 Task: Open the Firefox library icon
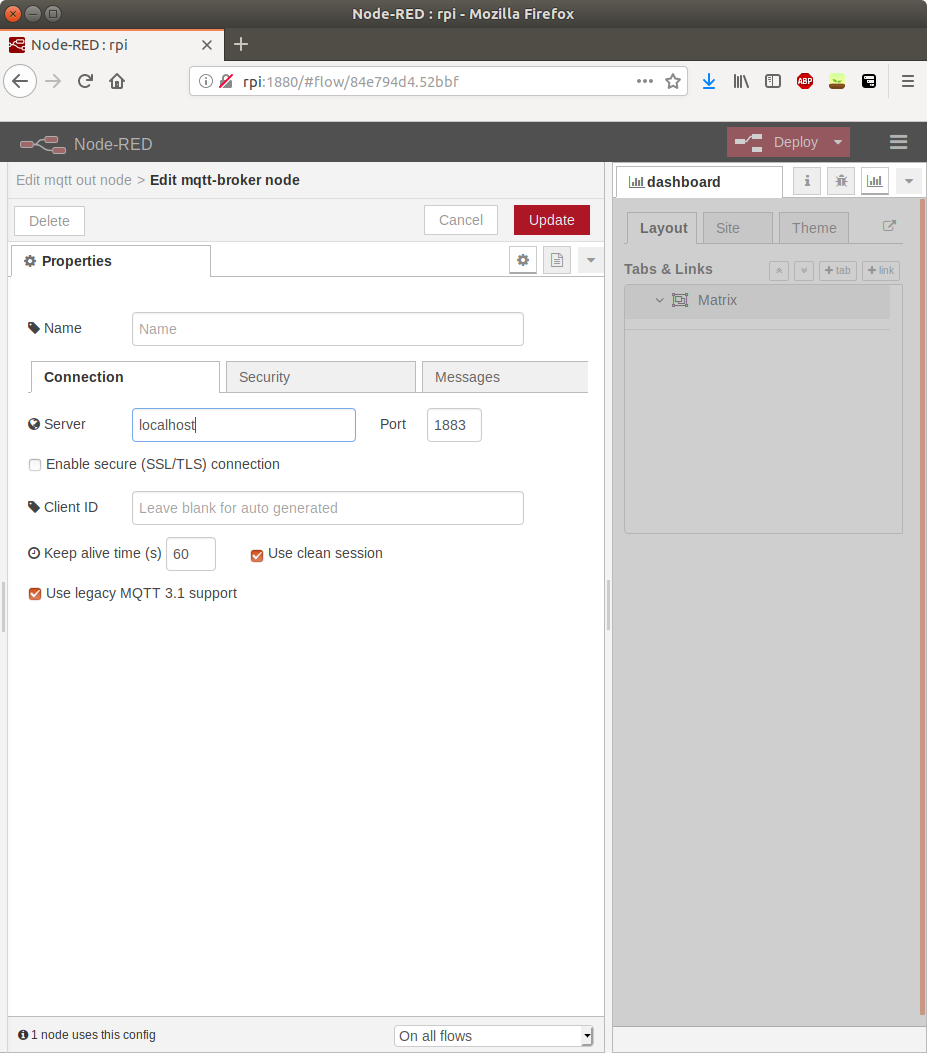[741, 81]
